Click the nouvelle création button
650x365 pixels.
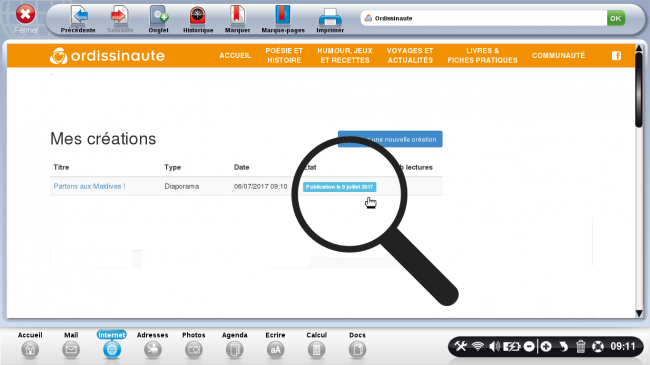coord(390,139)
